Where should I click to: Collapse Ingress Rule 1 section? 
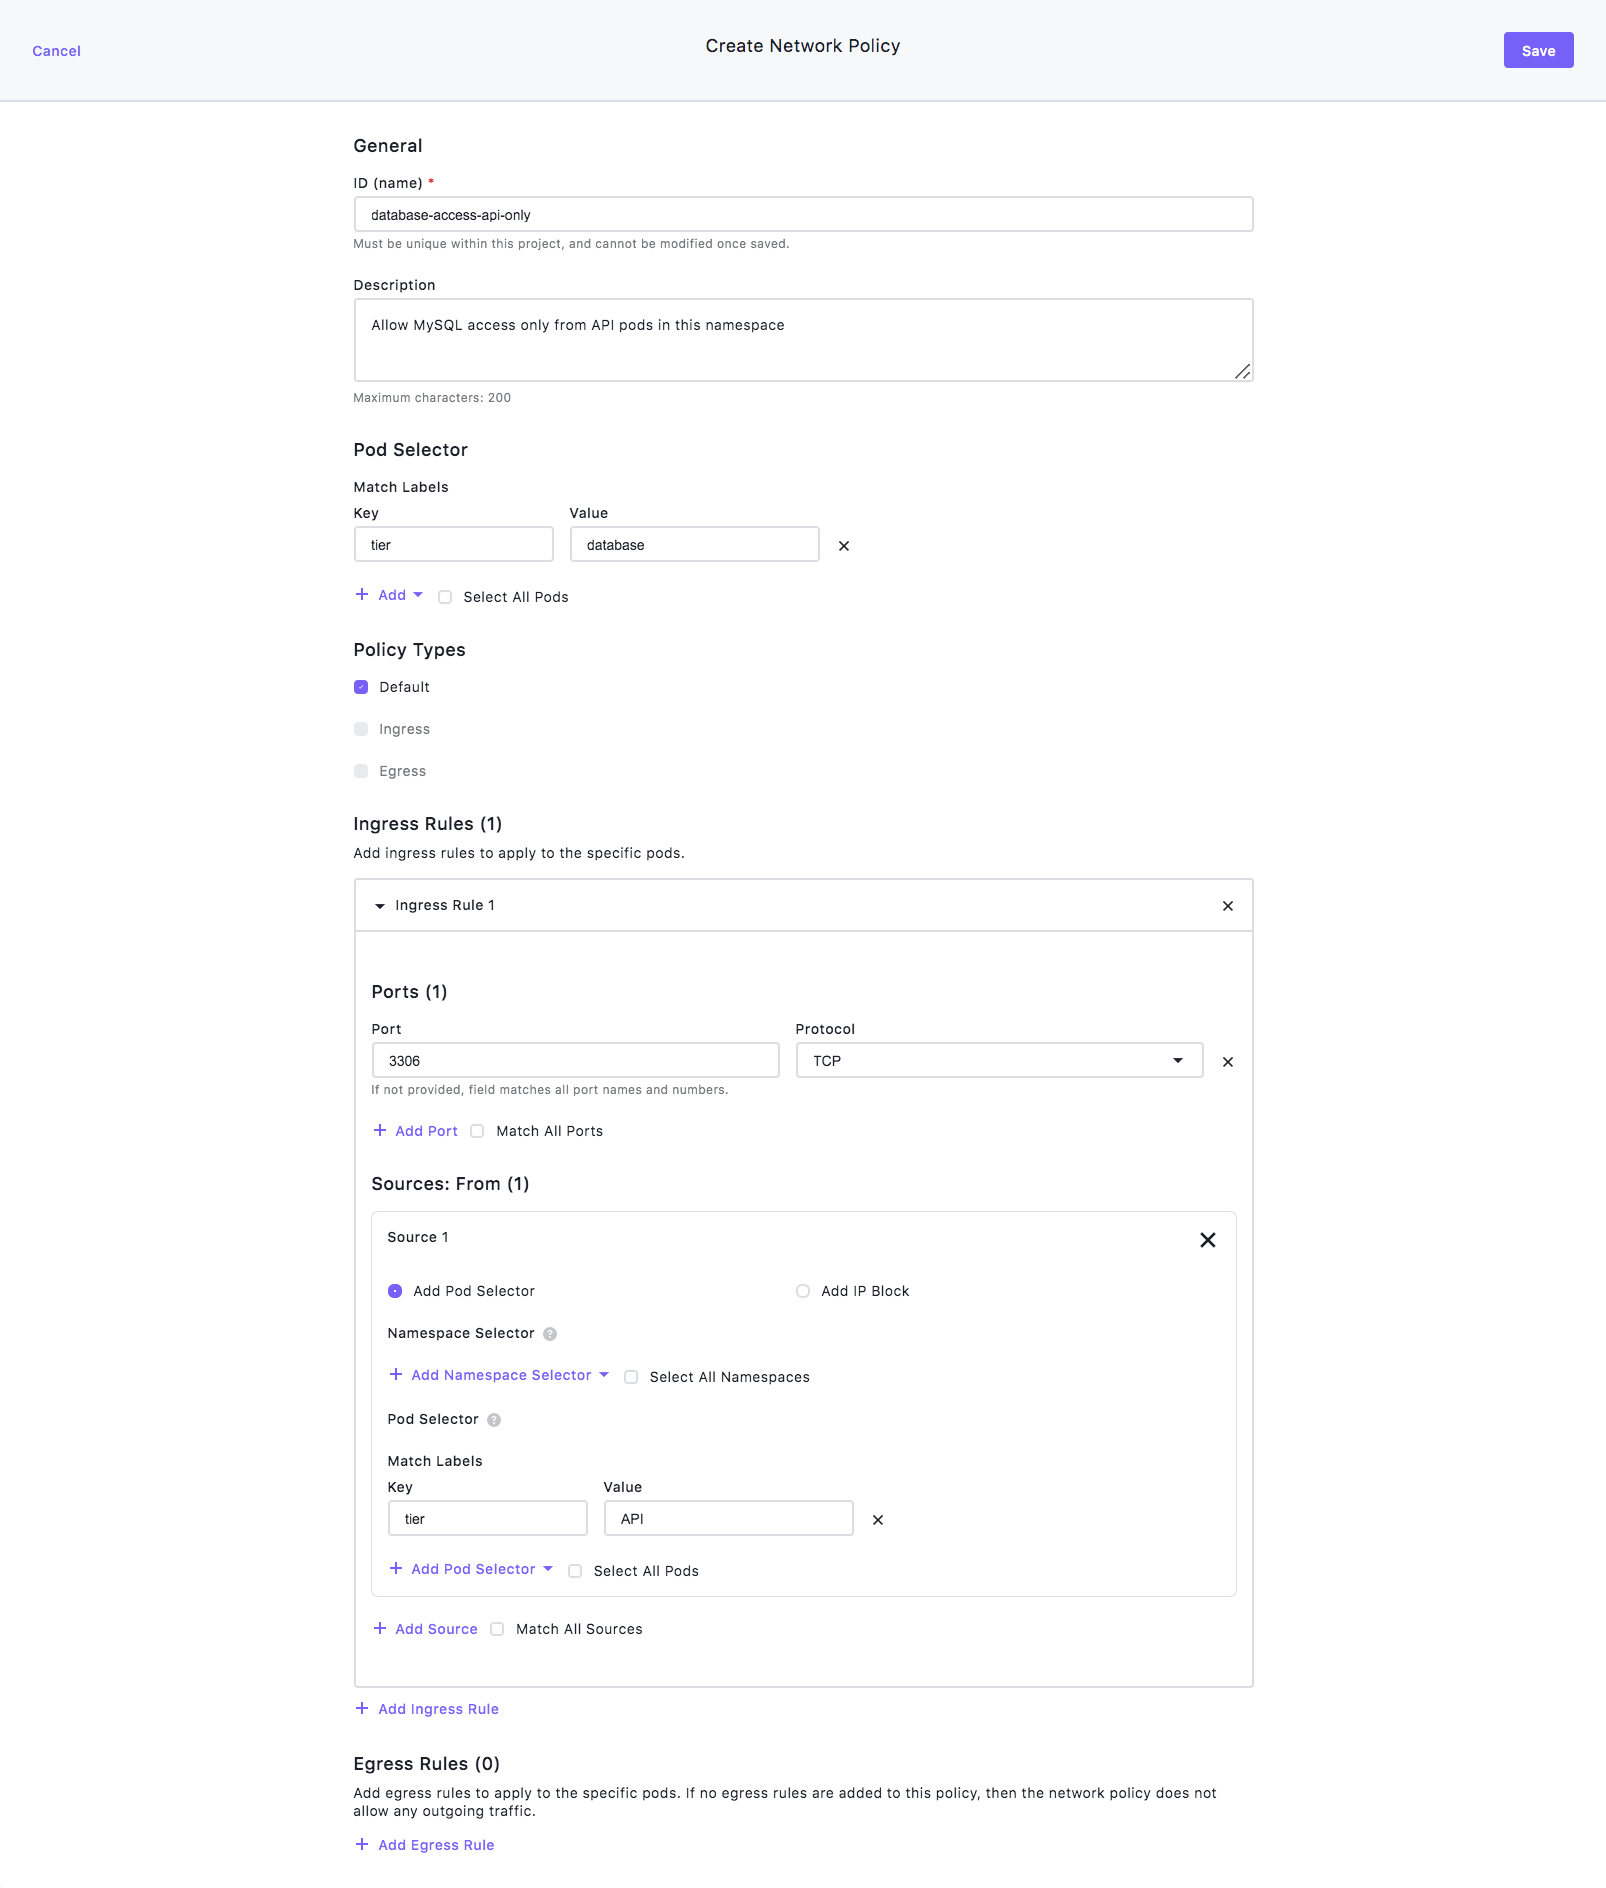coord(380,906)
